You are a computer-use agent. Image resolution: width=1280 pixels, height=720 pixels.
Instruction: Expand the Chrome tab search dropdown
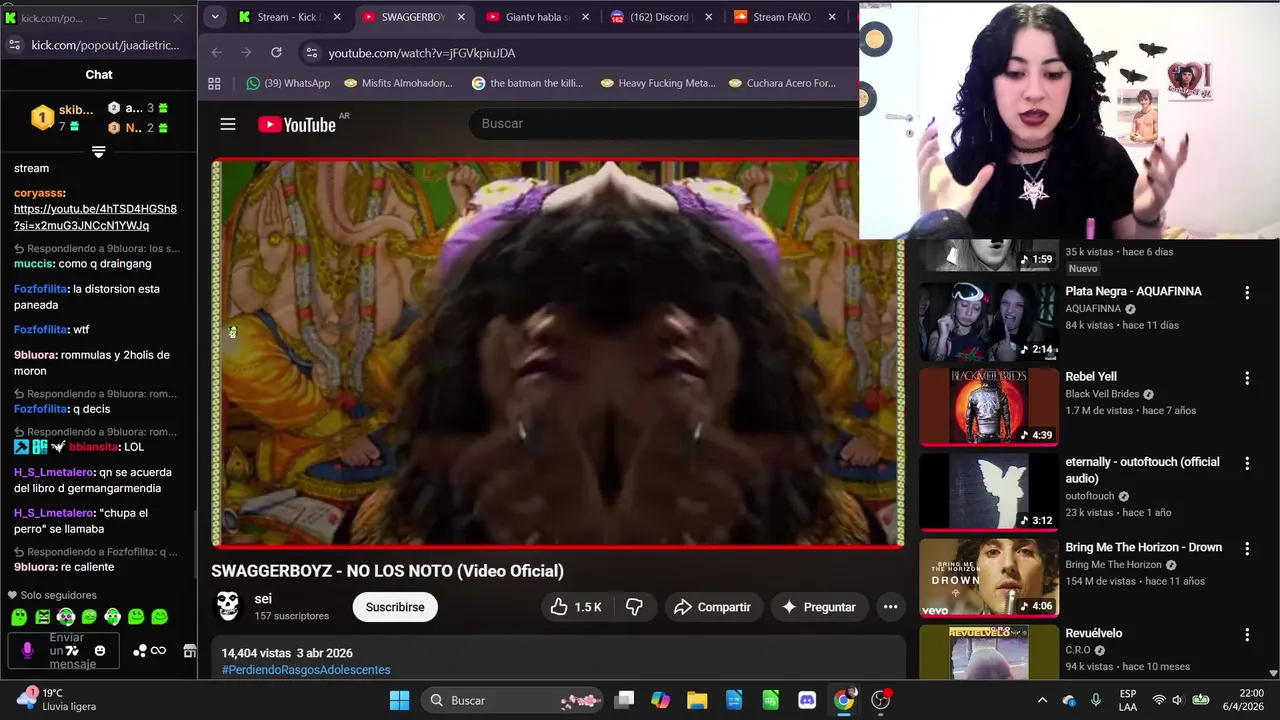pos(214,17)
